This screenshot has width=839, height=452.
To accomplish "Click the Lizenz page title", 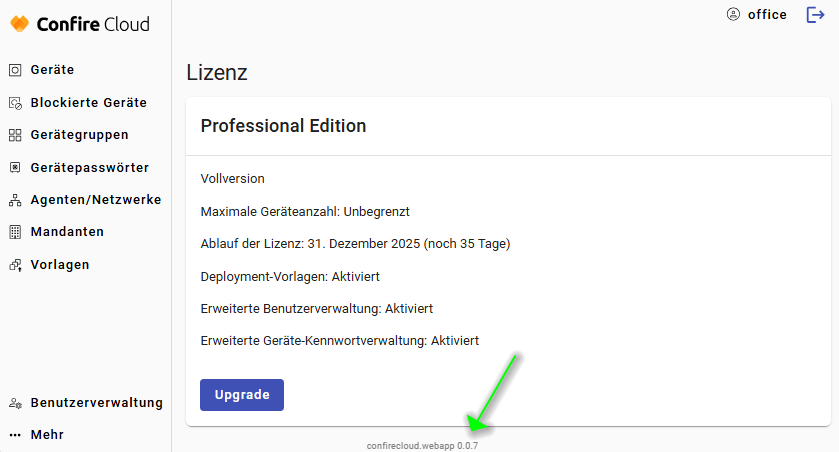I will 217,73.
